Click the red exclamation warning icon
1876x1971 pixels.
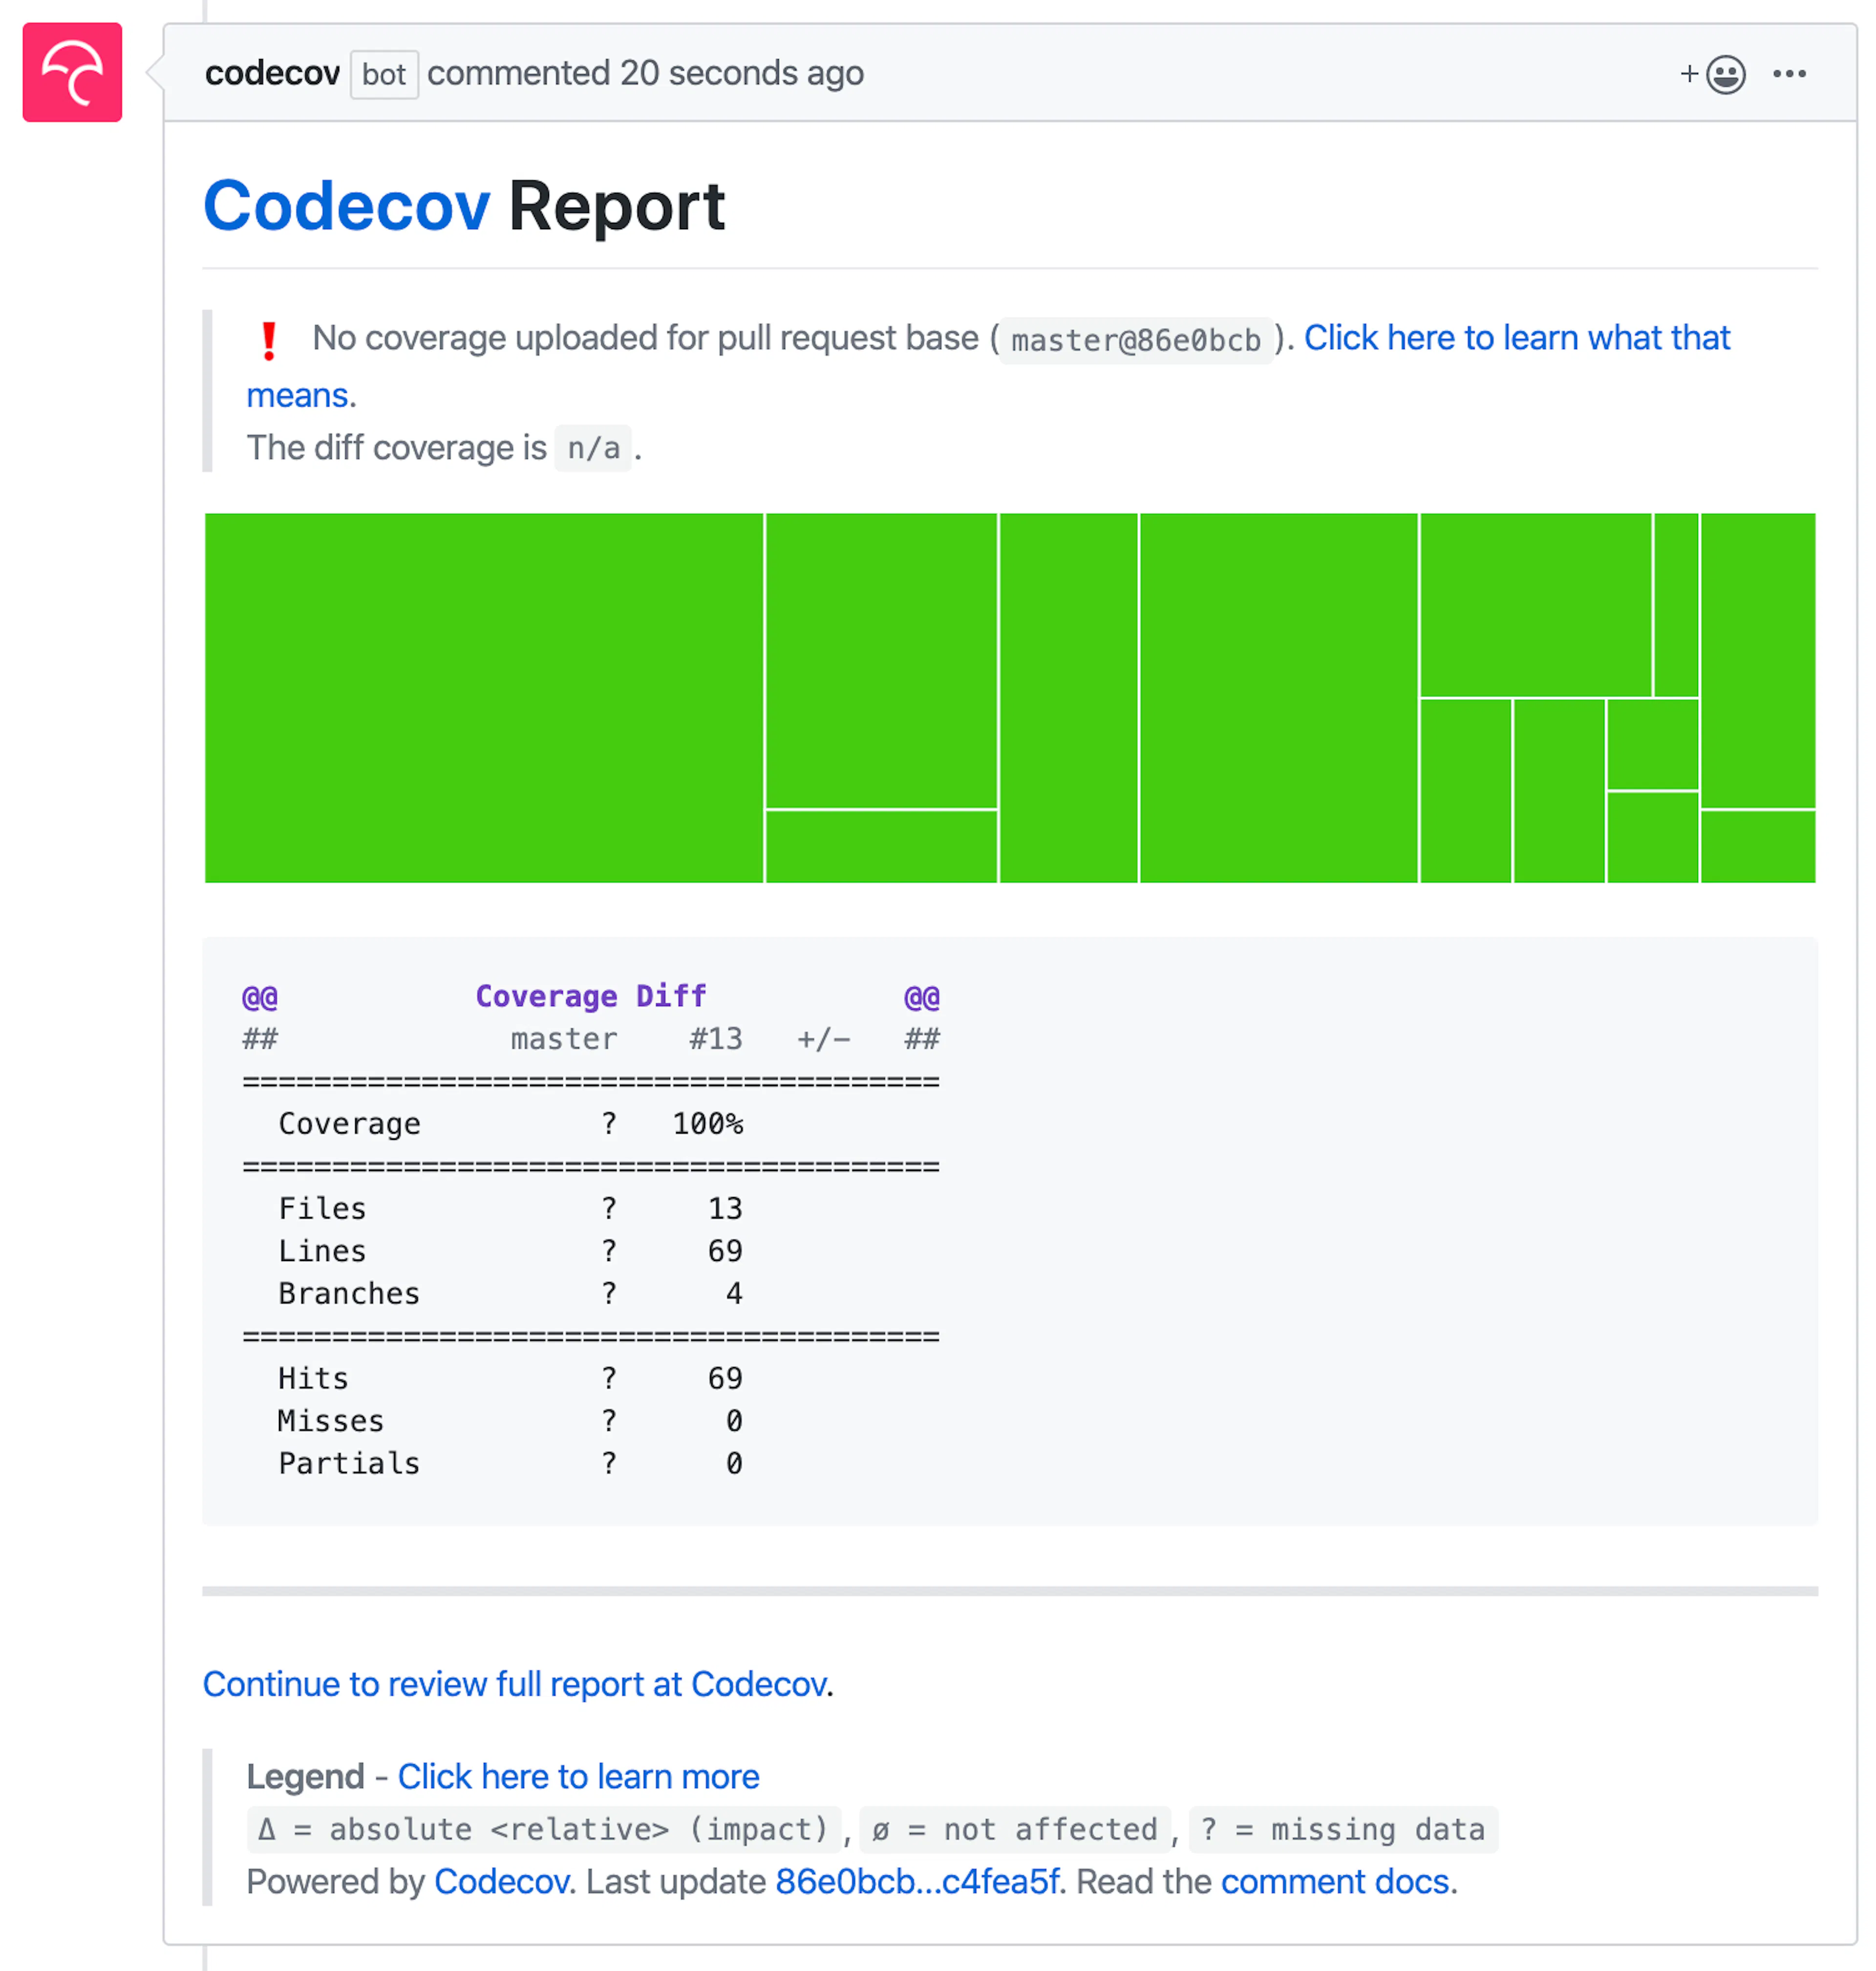point(268,340)
